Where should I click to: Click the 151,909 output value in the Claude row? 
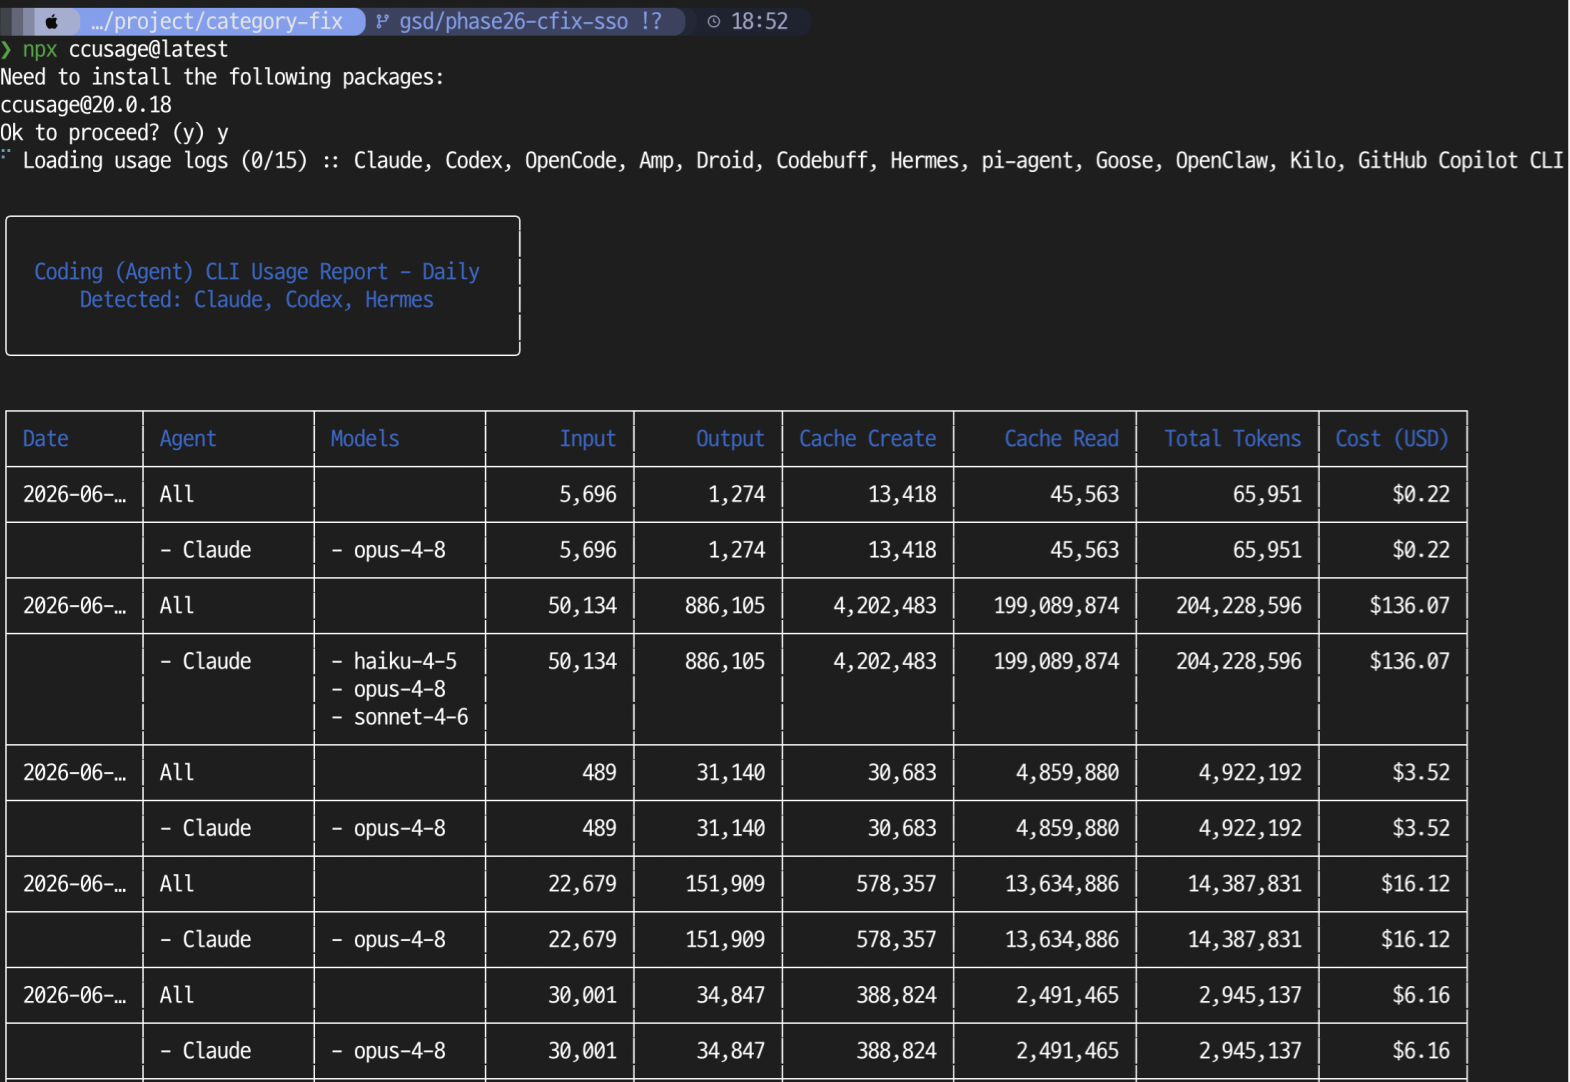click(725, 940)
